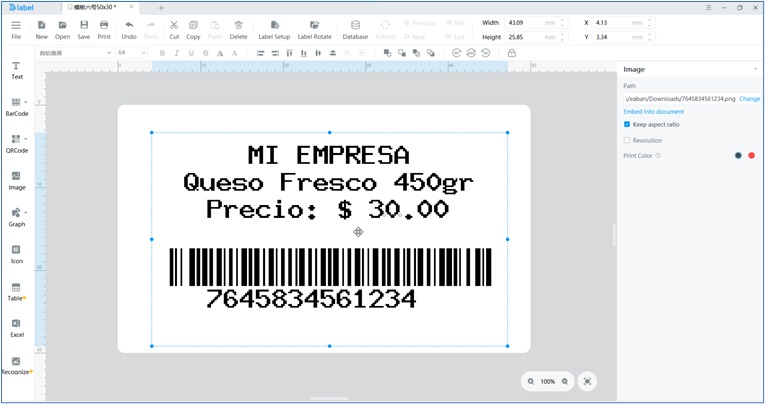Insert a Table from sidebar
This screenshot has height=404, width=765.
[x=16, y=291]
